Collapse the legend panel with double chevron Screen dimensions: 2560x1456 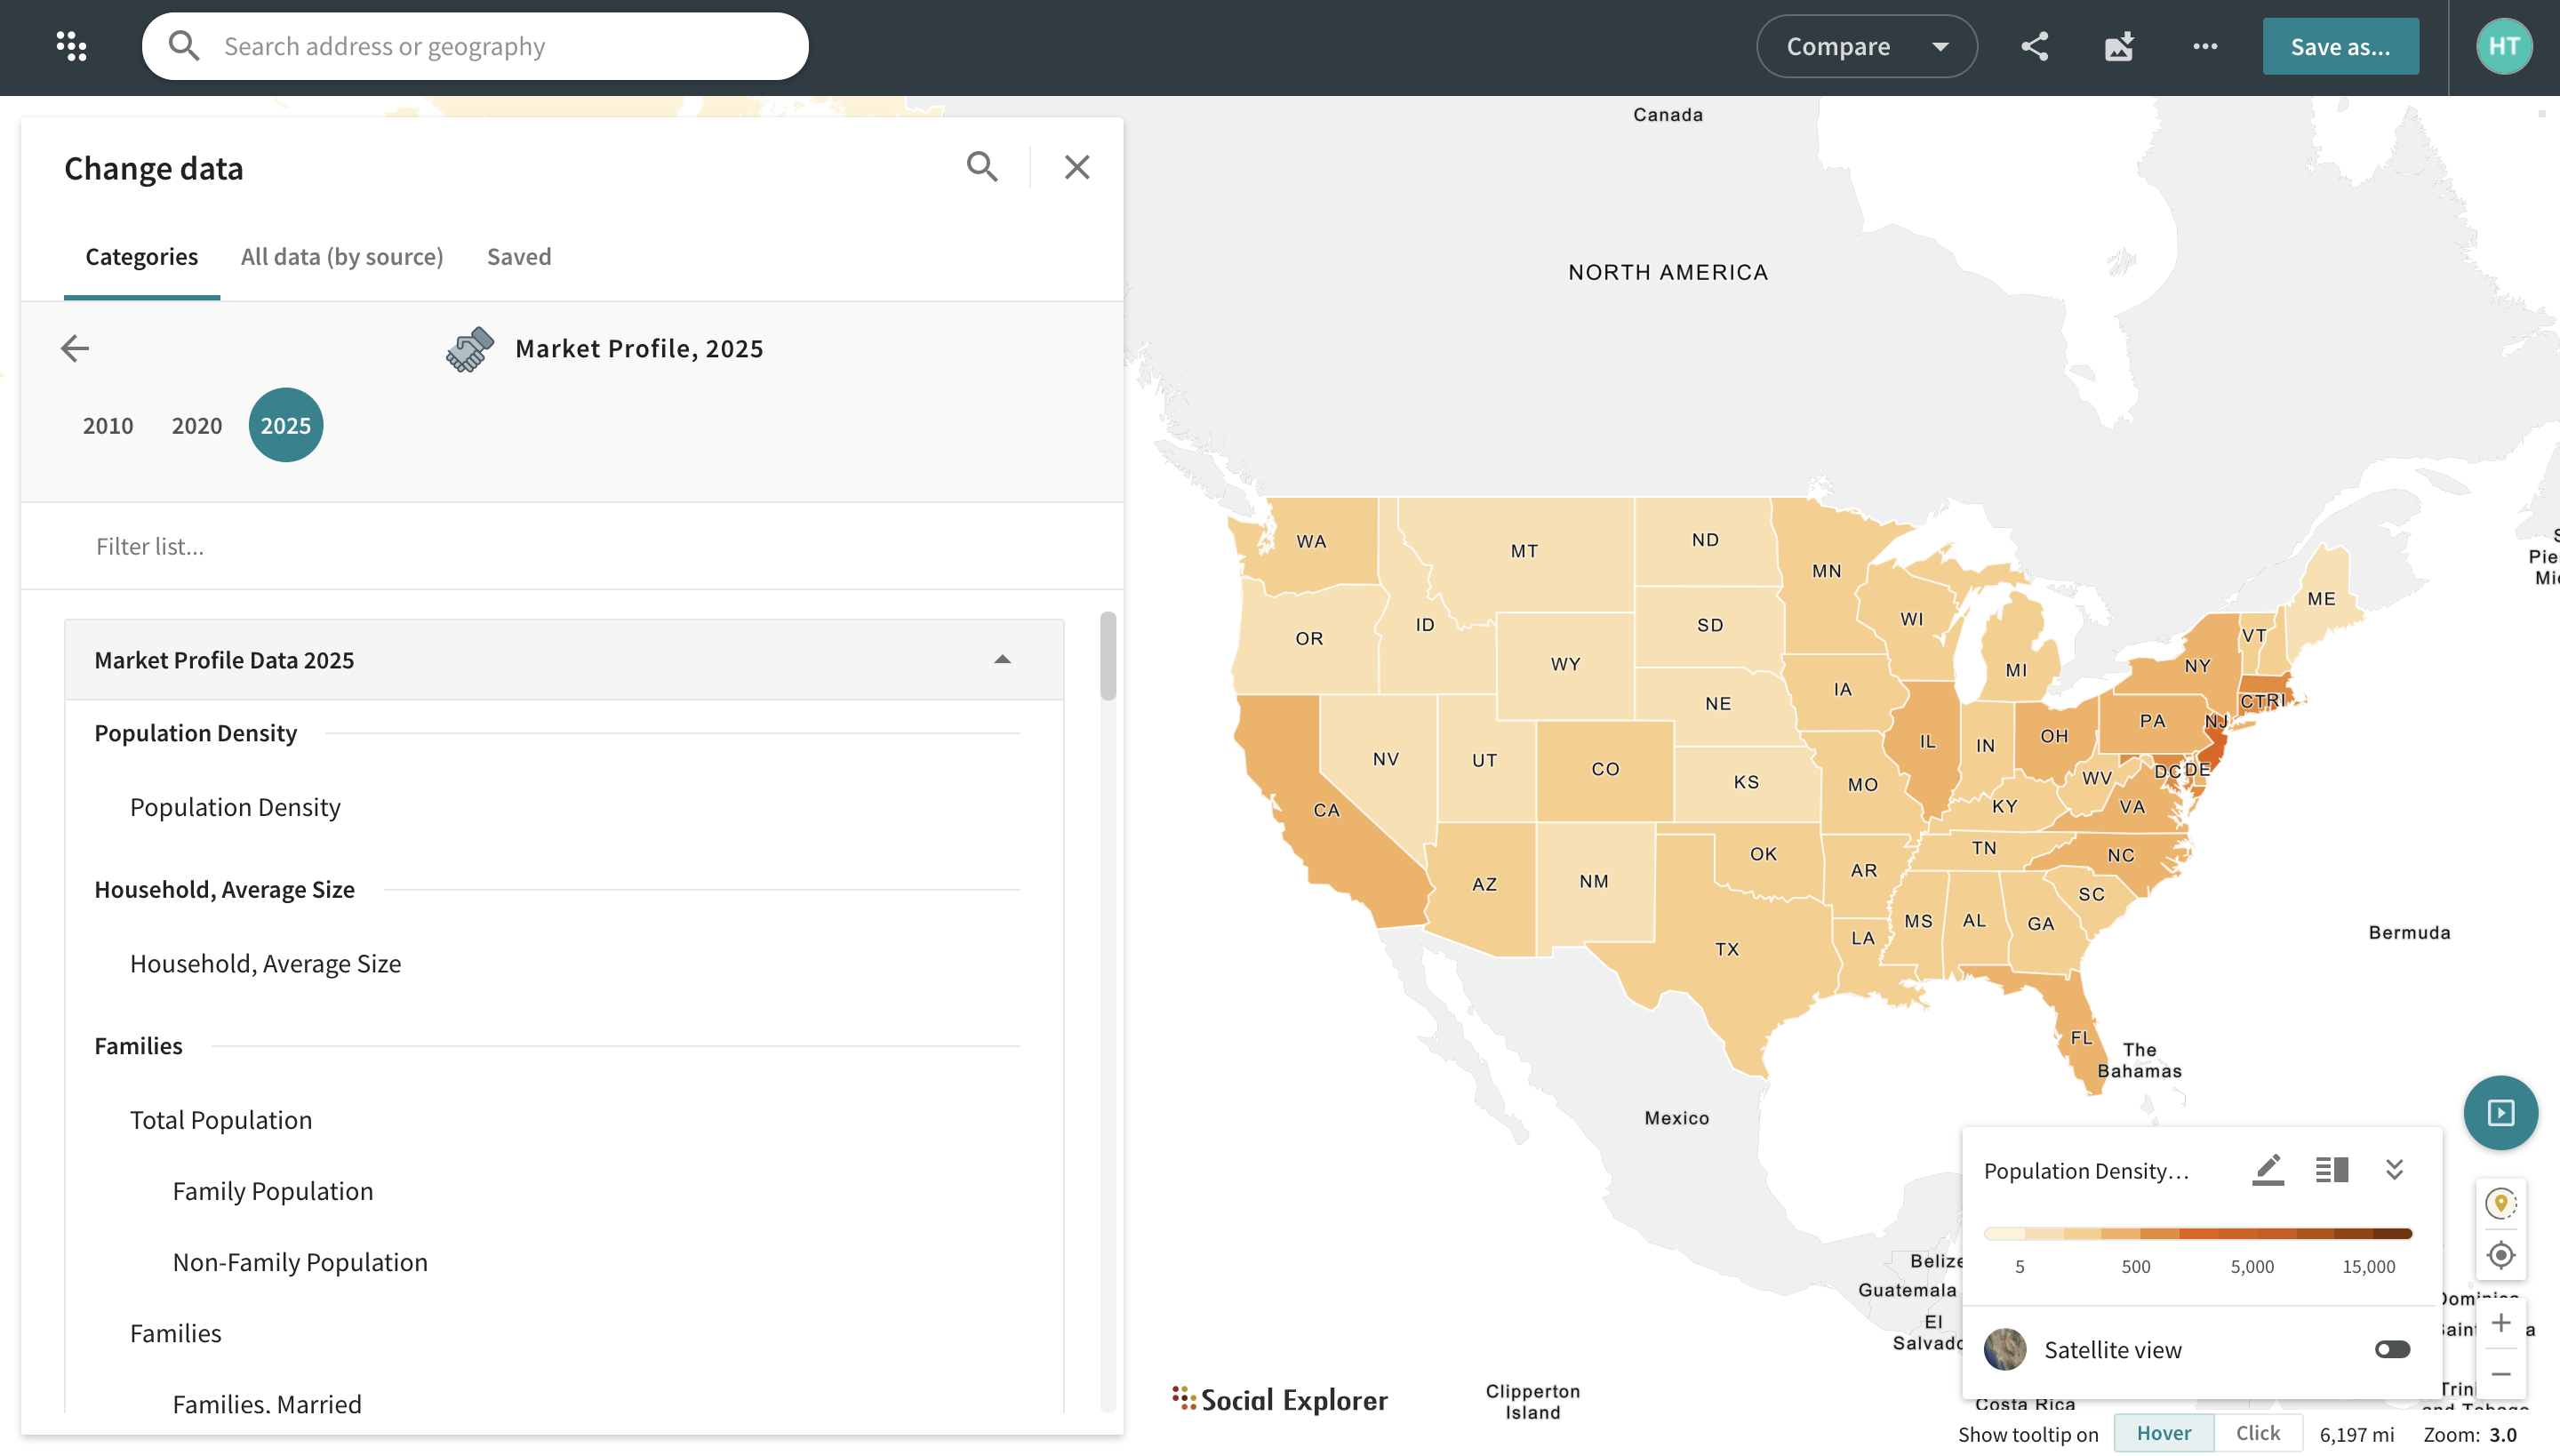tap(2394, 1168)
